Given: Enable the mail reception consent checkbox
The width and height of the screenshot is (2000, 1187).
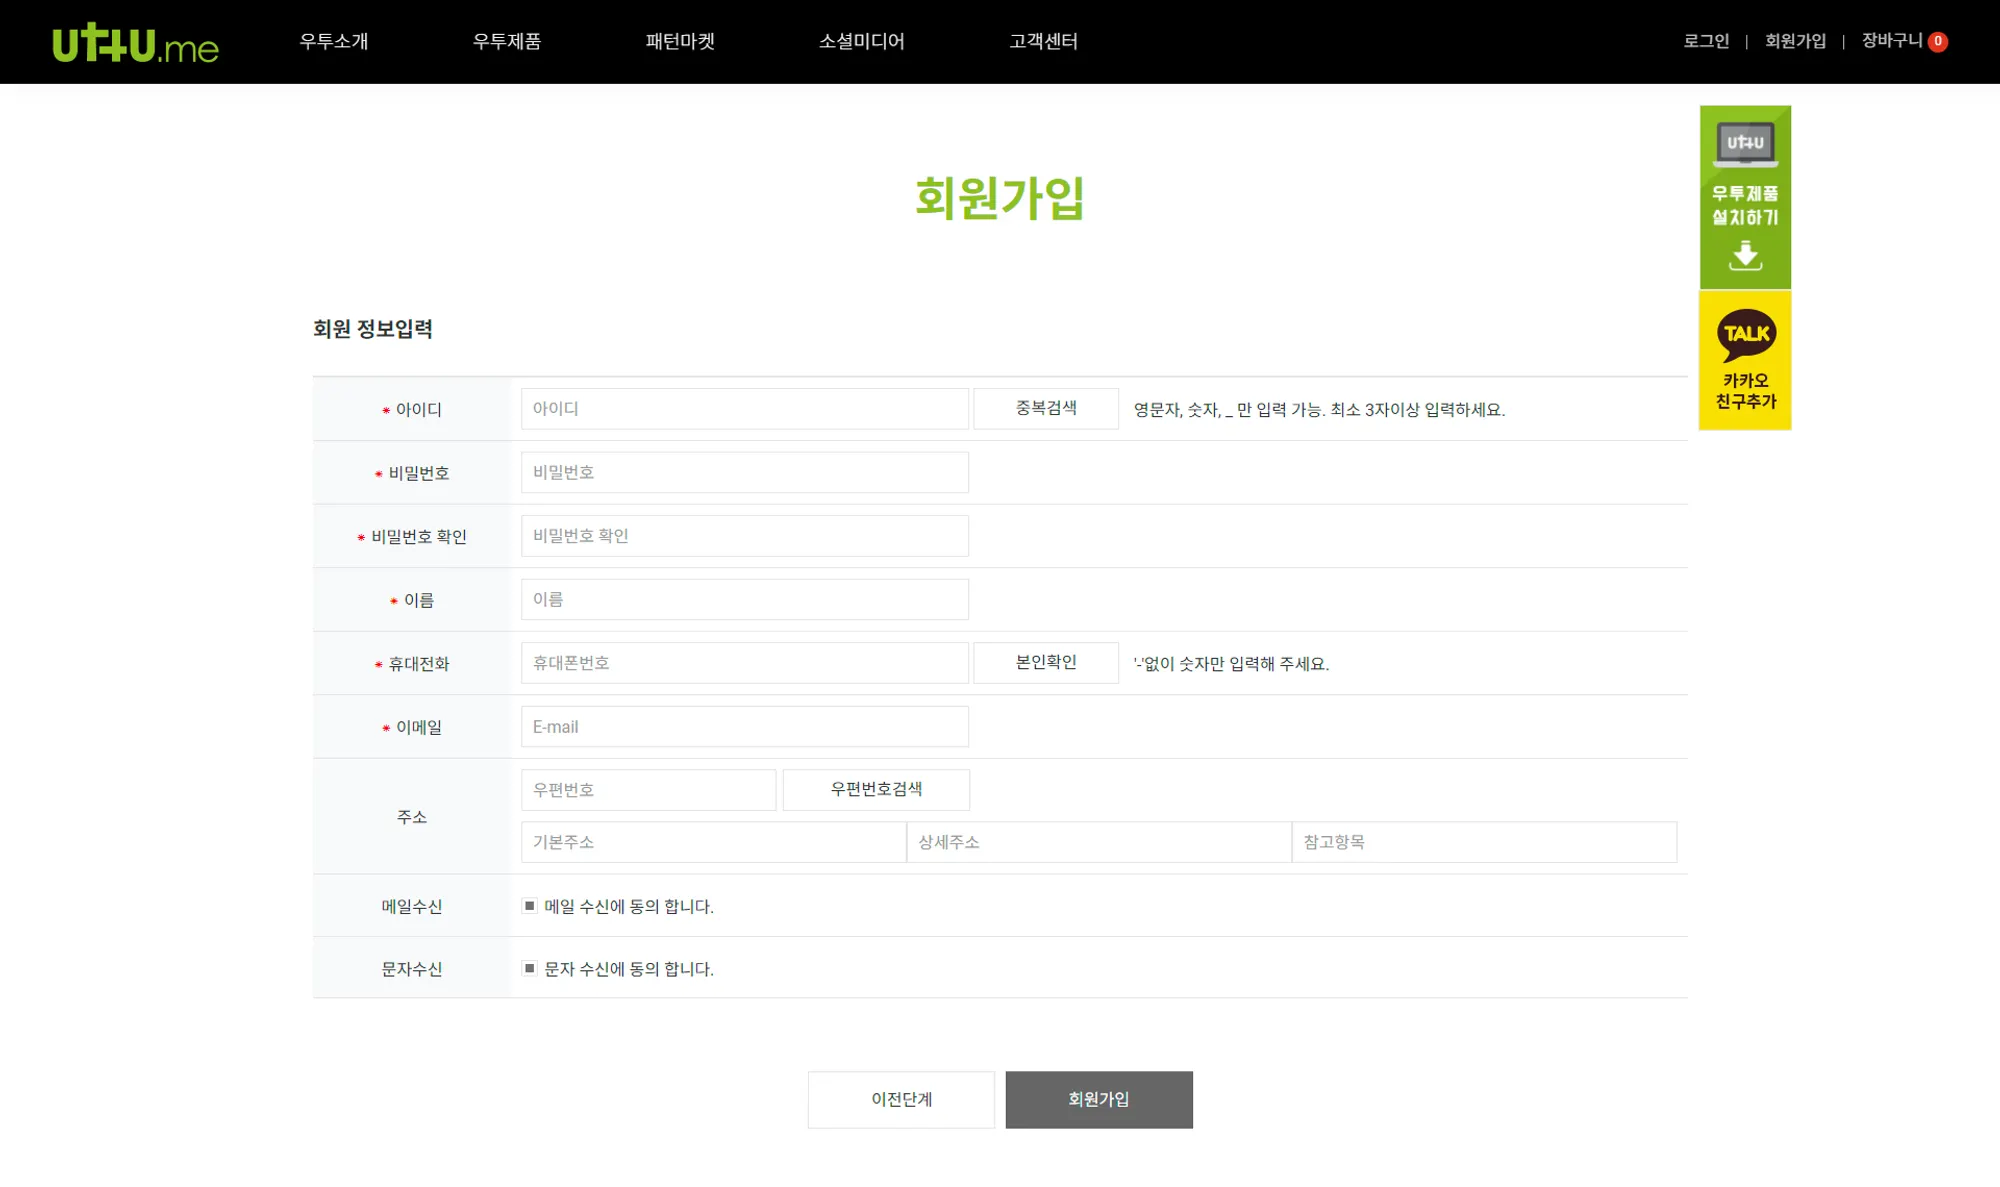Looking at the screenshot, I should tap(530, 906).
